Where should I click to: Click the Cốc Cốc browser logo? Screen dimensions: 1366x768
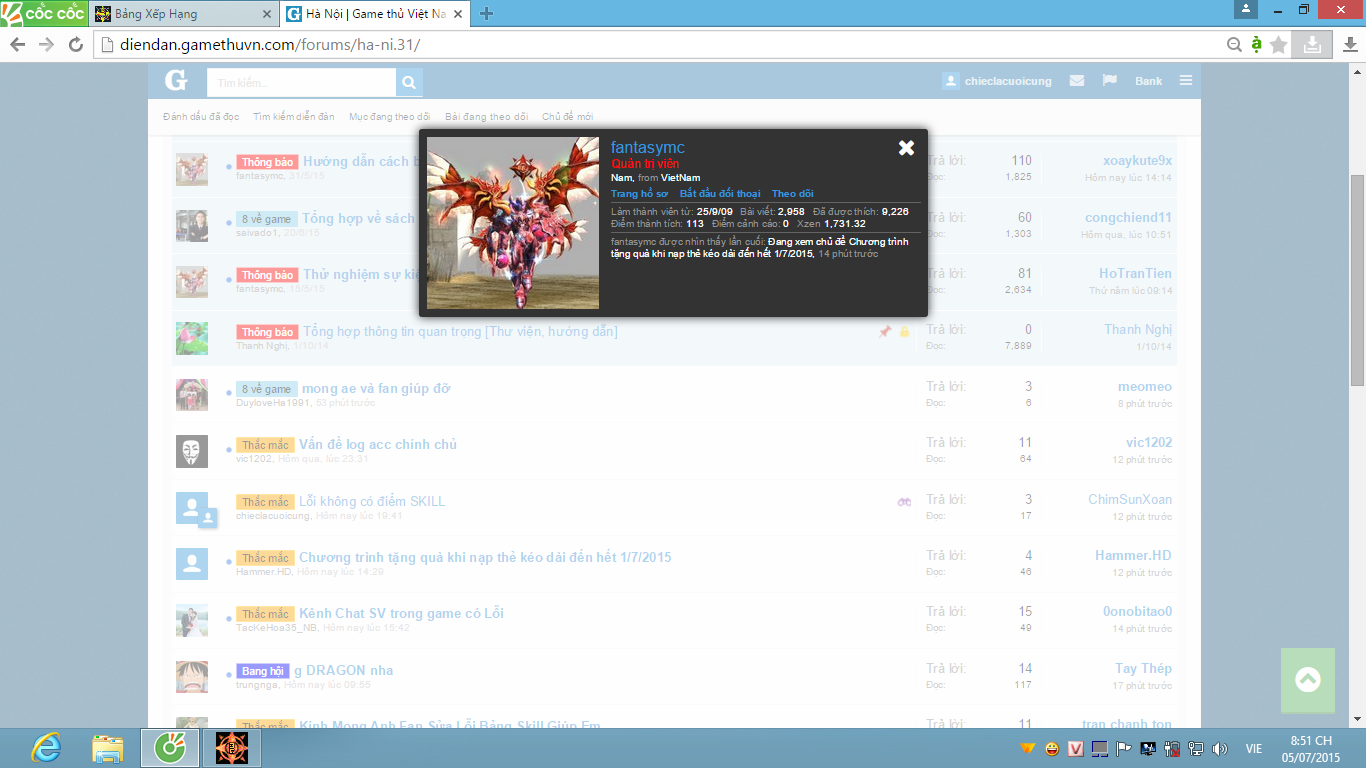tap(43, 12)
